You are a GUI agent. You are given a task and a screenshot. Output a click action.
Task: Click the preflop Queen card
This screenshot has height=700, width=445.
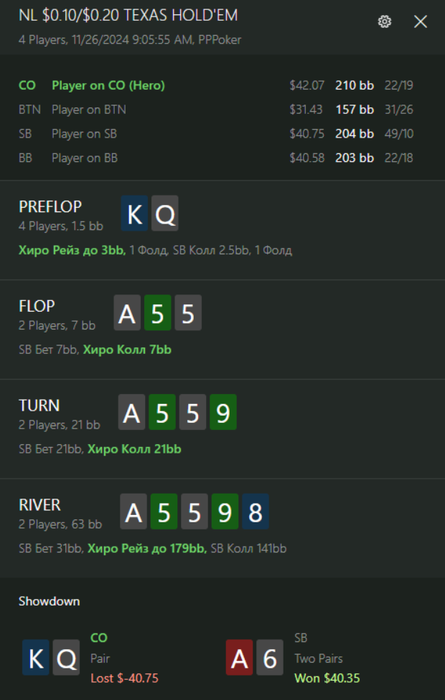pos(165,213)
